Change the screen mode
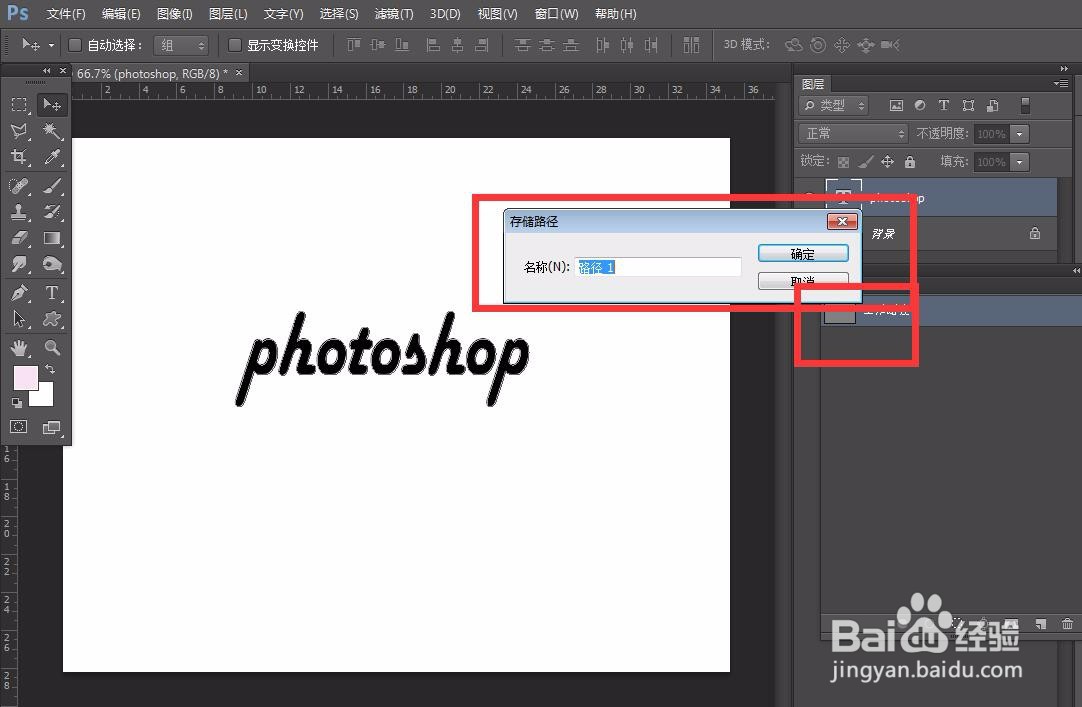 [52, 428]
